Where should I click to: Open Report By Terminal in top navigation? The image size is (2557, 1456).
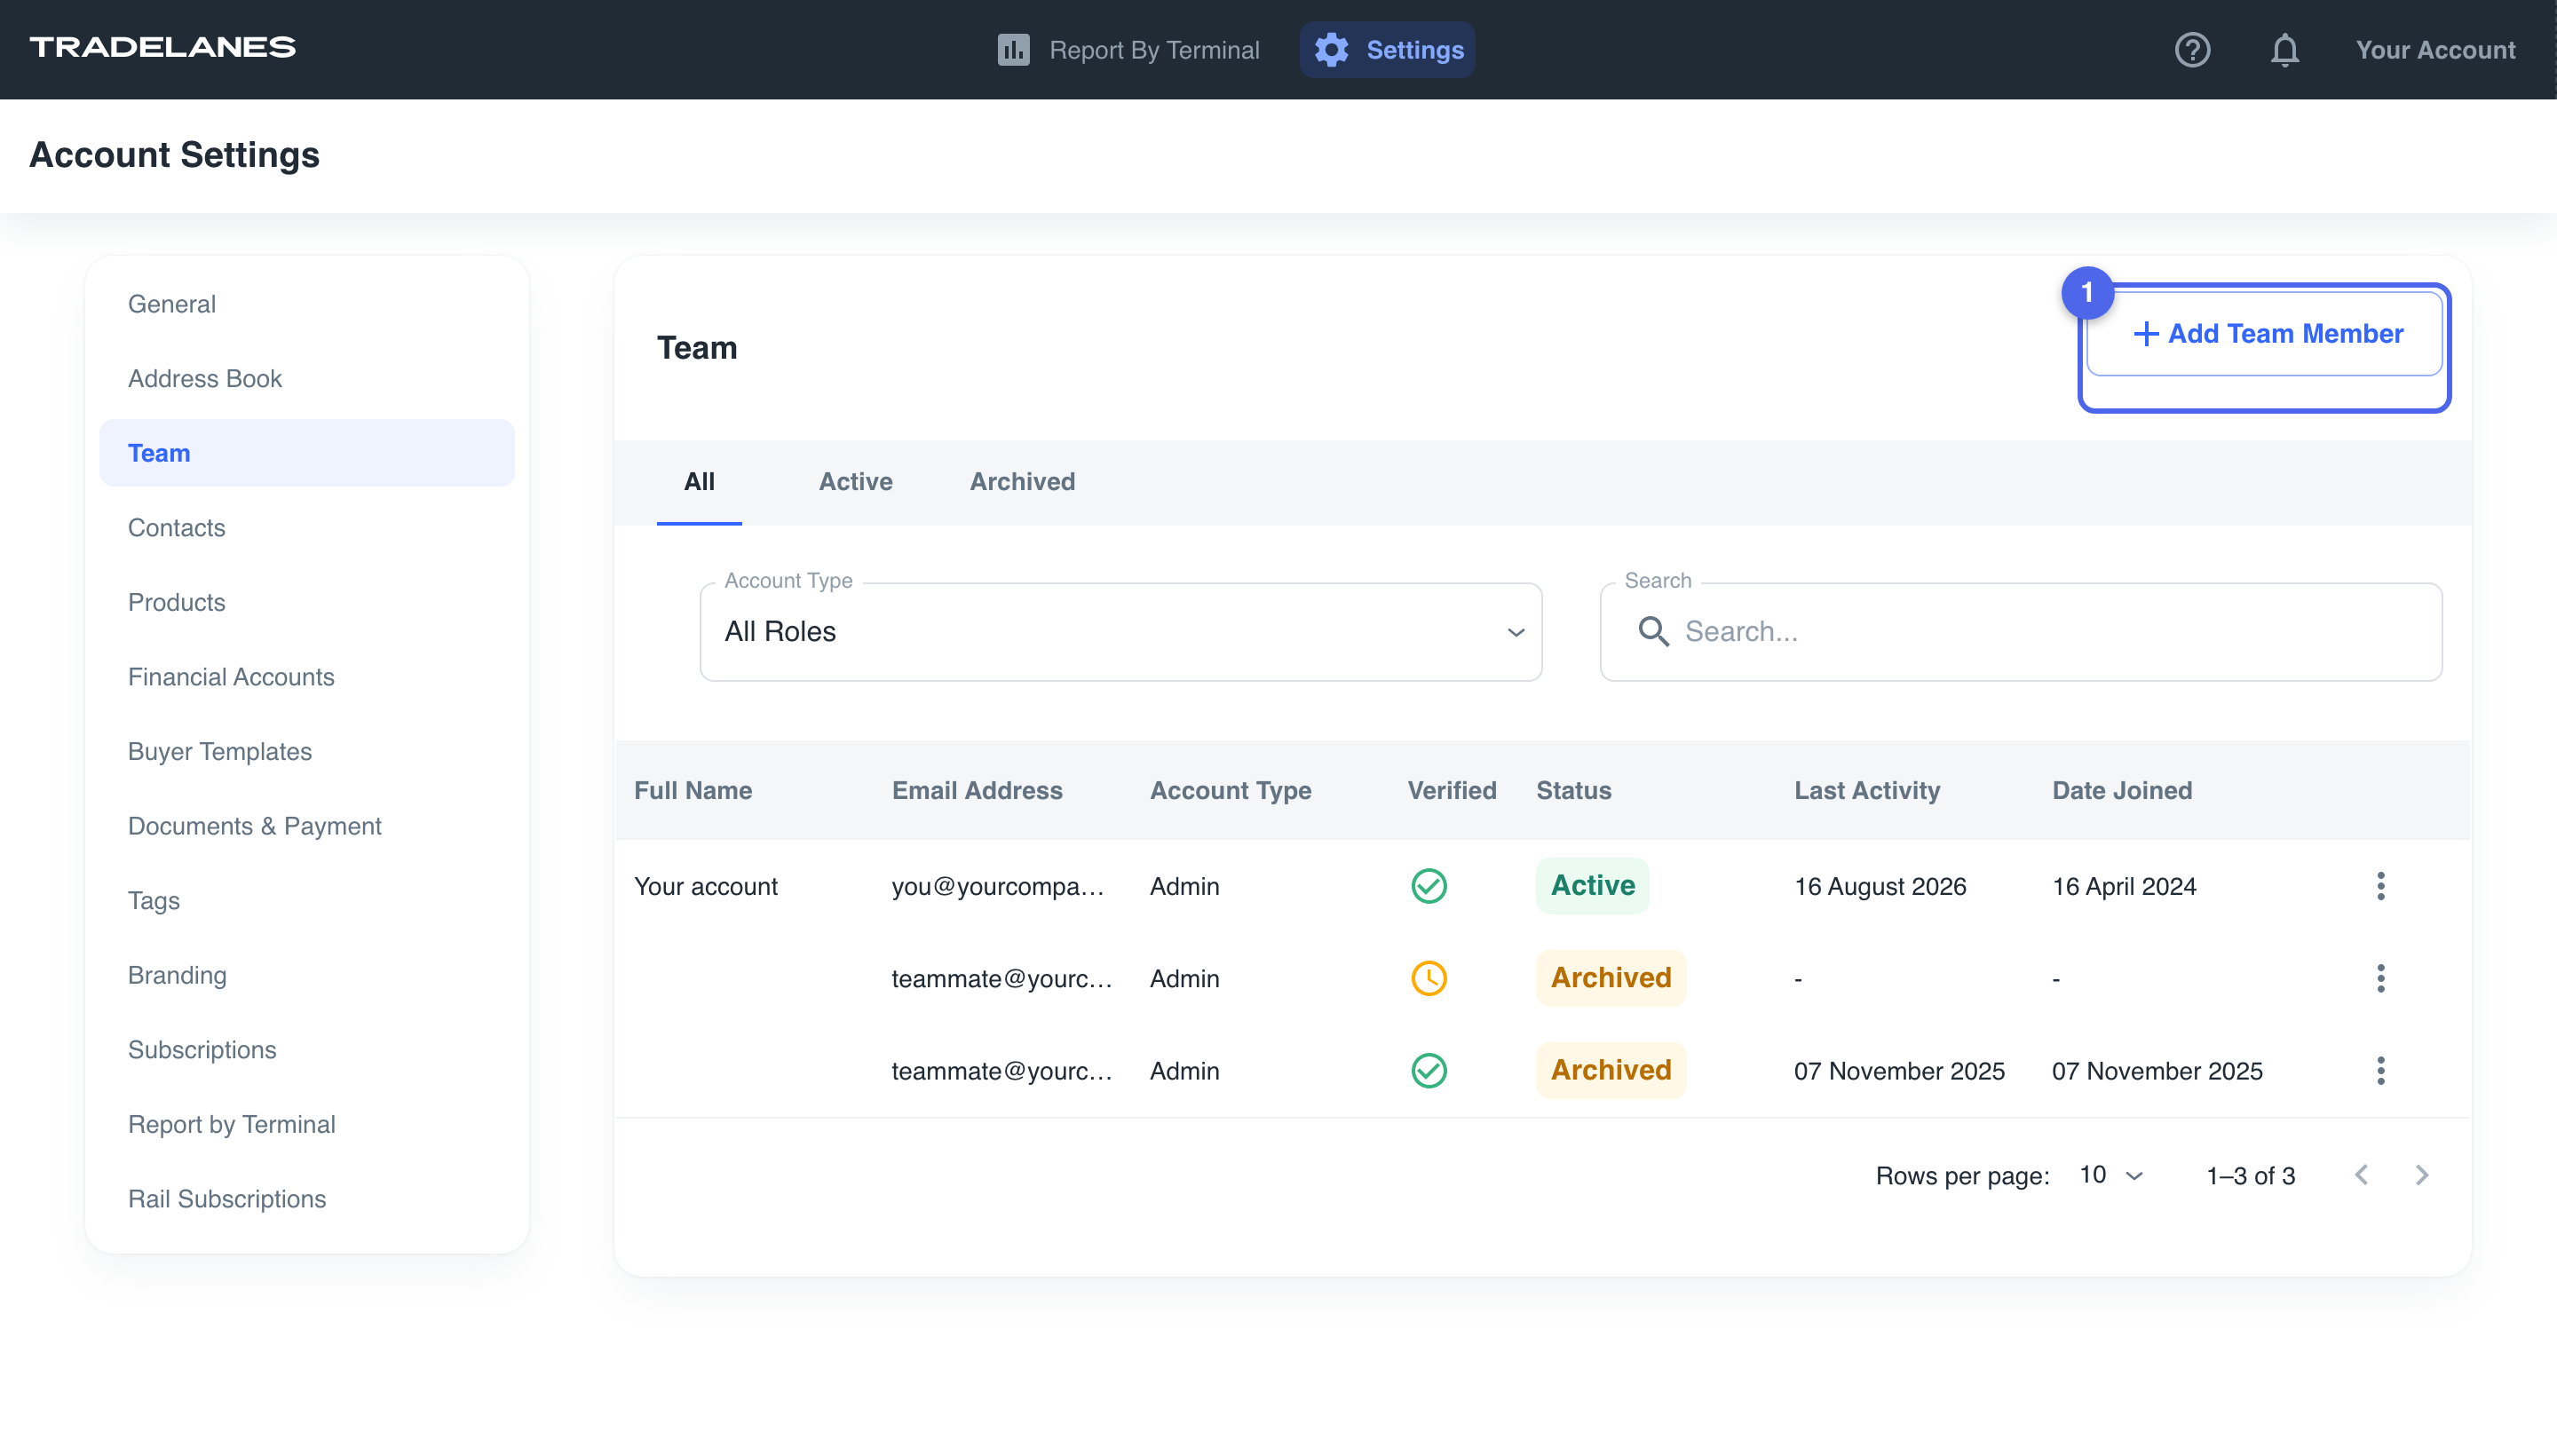(x=1128, y=50)
